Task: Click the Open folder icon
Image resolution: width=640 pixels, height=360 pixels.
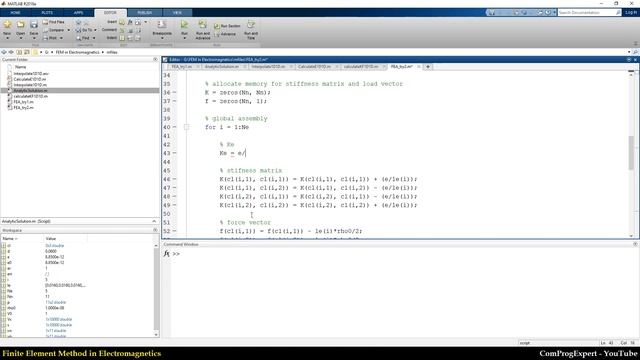Action: point(20,25)
